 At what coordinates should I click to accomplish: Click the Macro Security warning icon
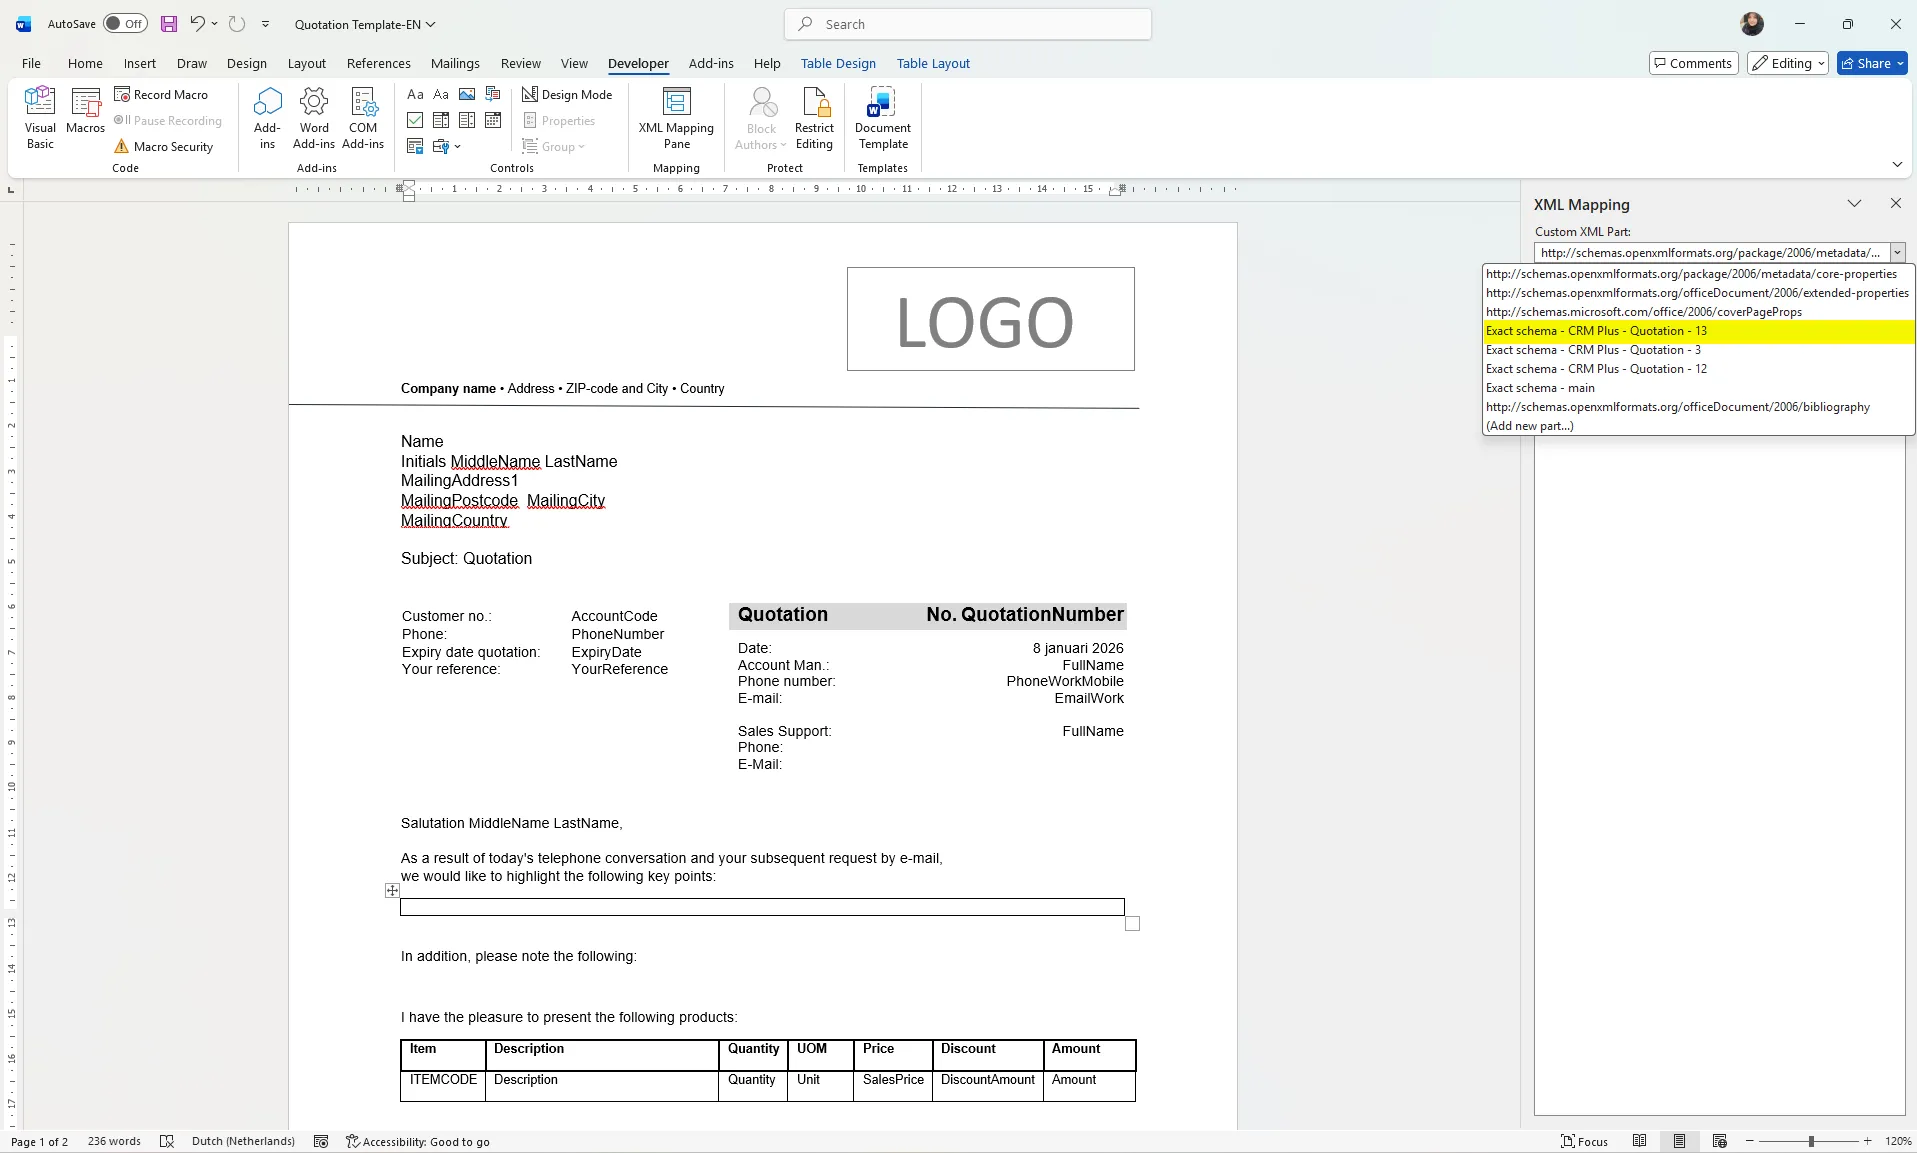(121, 147)
